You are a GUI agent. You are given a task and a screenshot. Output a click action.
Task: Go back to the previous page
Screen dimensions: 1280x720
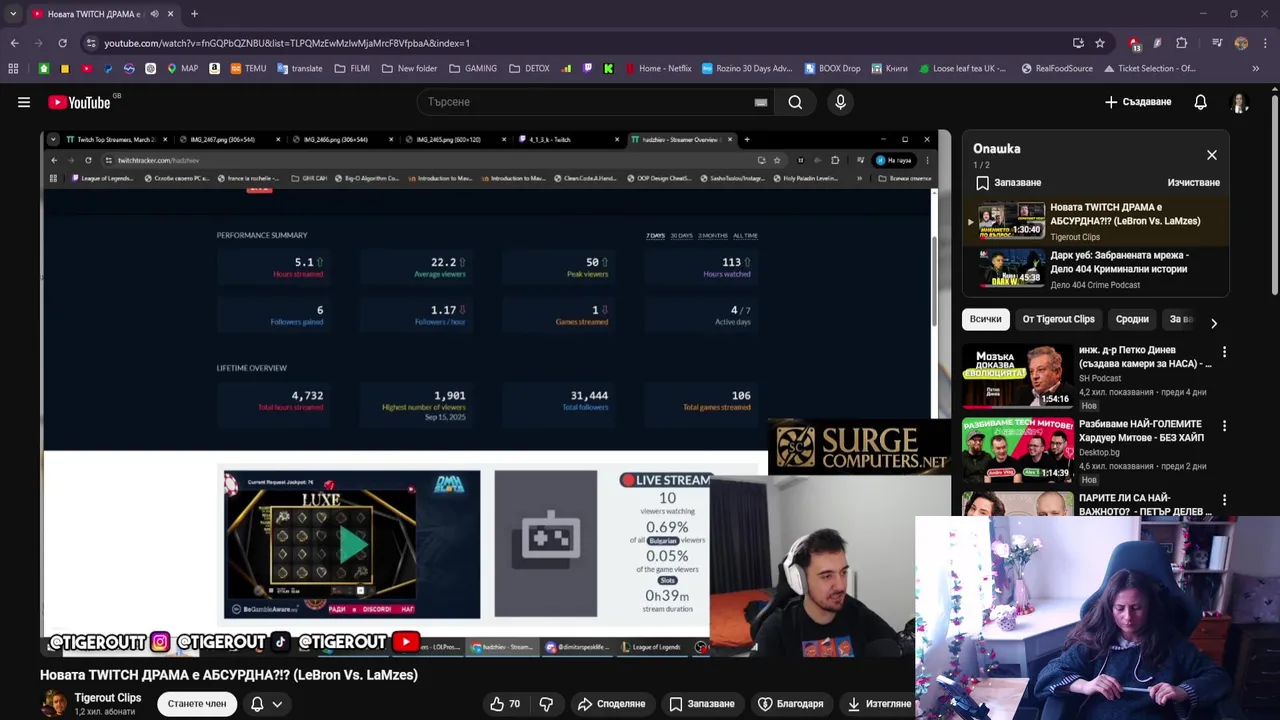pyautogui.click(x=14, y=43)
